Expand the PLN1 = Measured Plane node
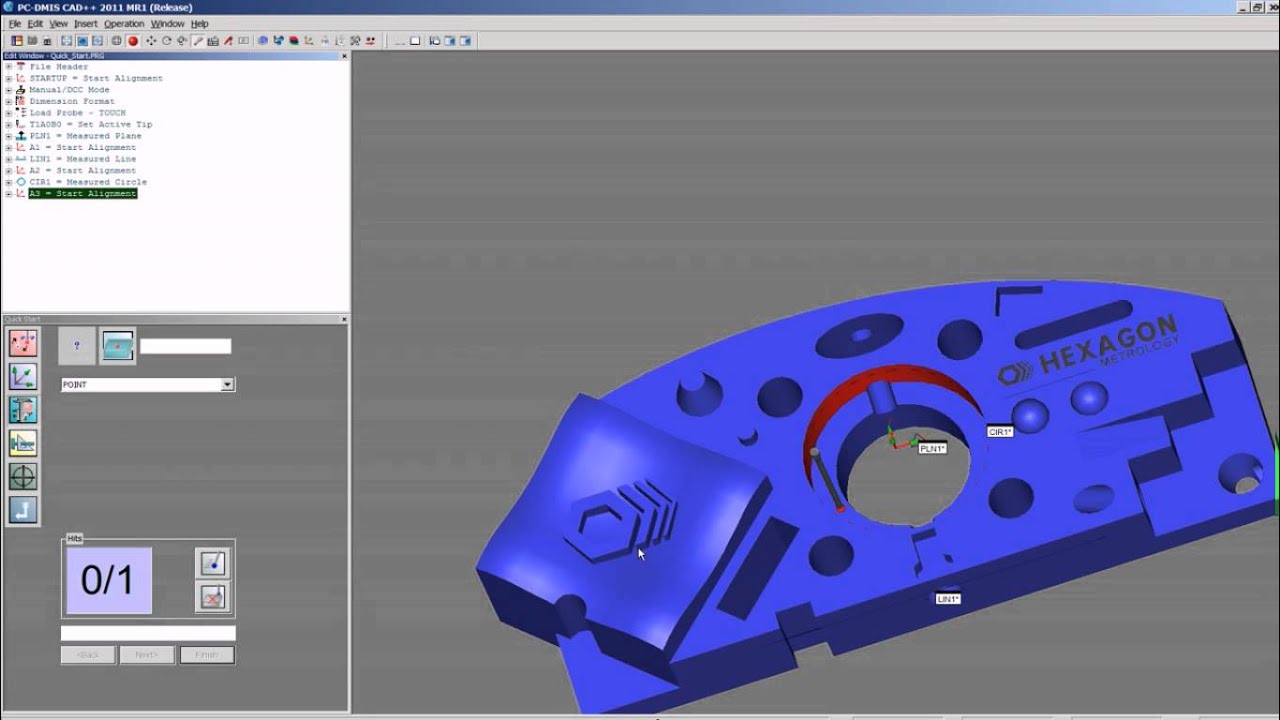 [x=9, y=136]
